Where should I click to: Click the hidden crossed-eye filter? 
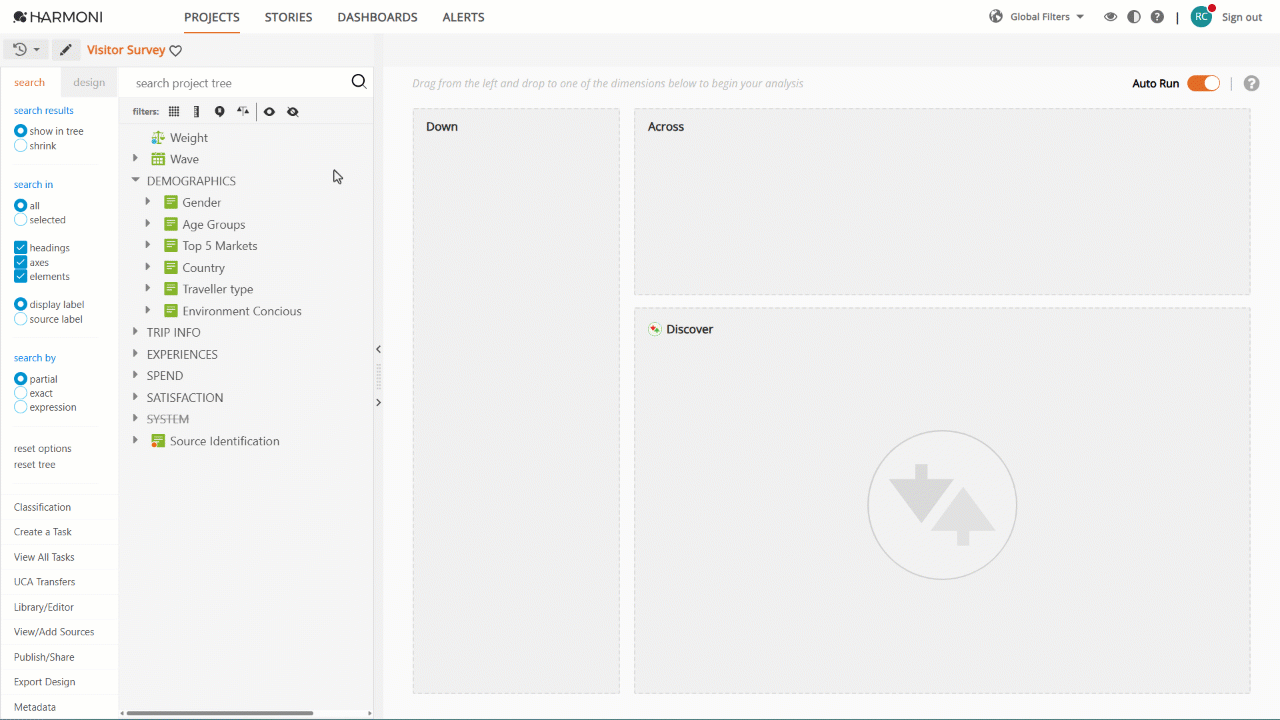point(292,112)
